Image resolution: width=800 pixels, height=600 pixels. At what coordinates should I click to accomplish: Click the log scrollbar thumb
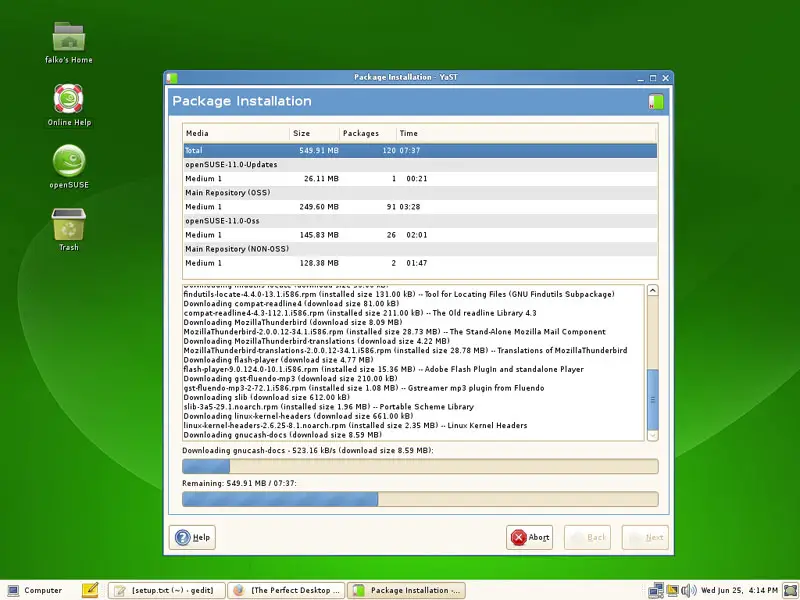[x=653, y=399]
